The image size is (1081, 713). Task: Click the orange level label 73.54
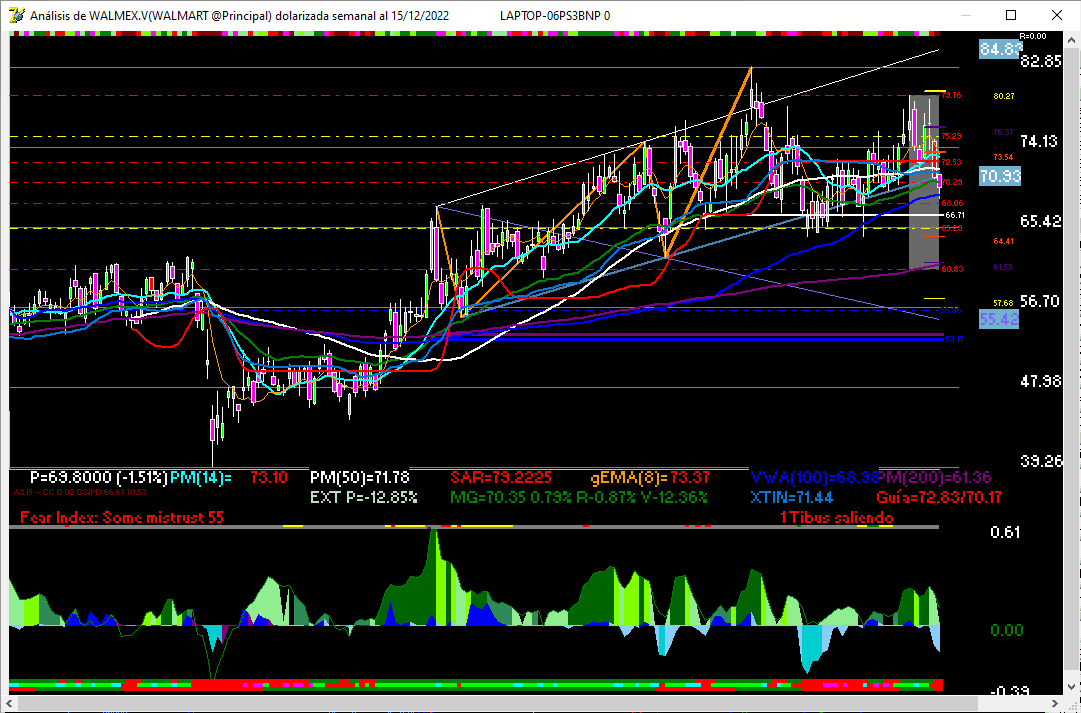1003,157
